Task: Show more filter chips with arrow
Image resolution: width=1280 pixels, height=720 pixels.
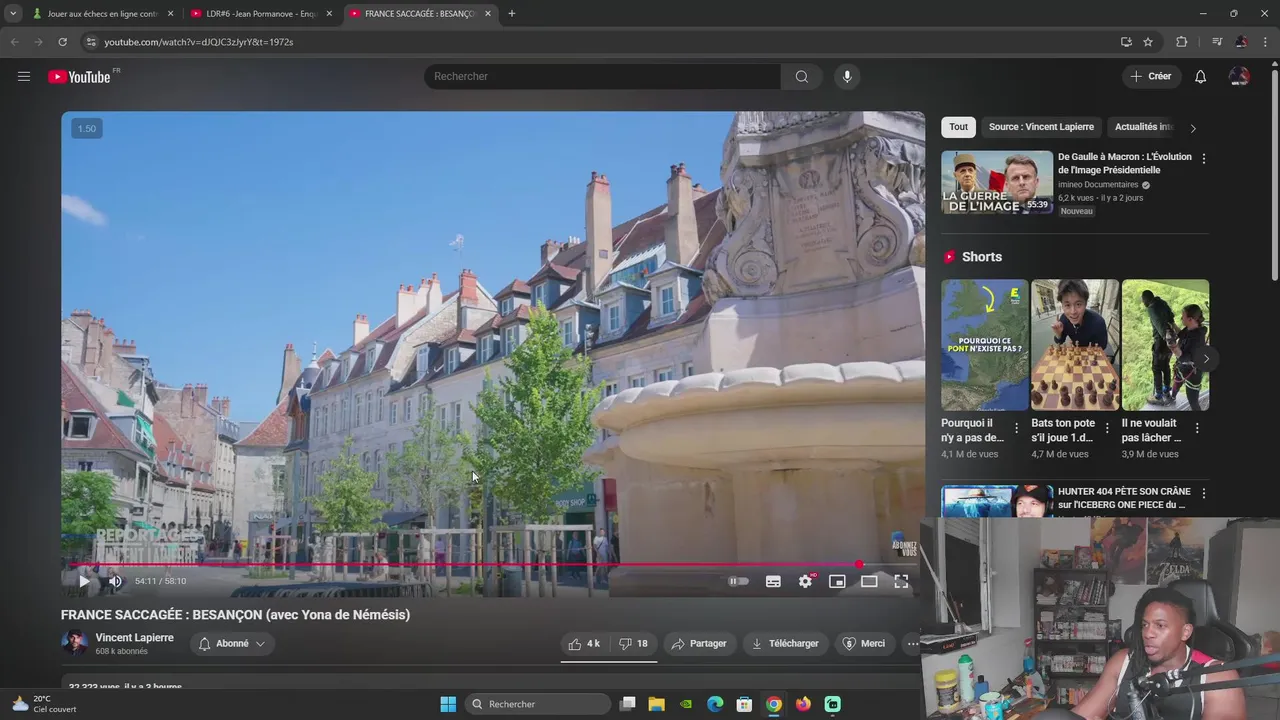Action: click(1192, 128)
